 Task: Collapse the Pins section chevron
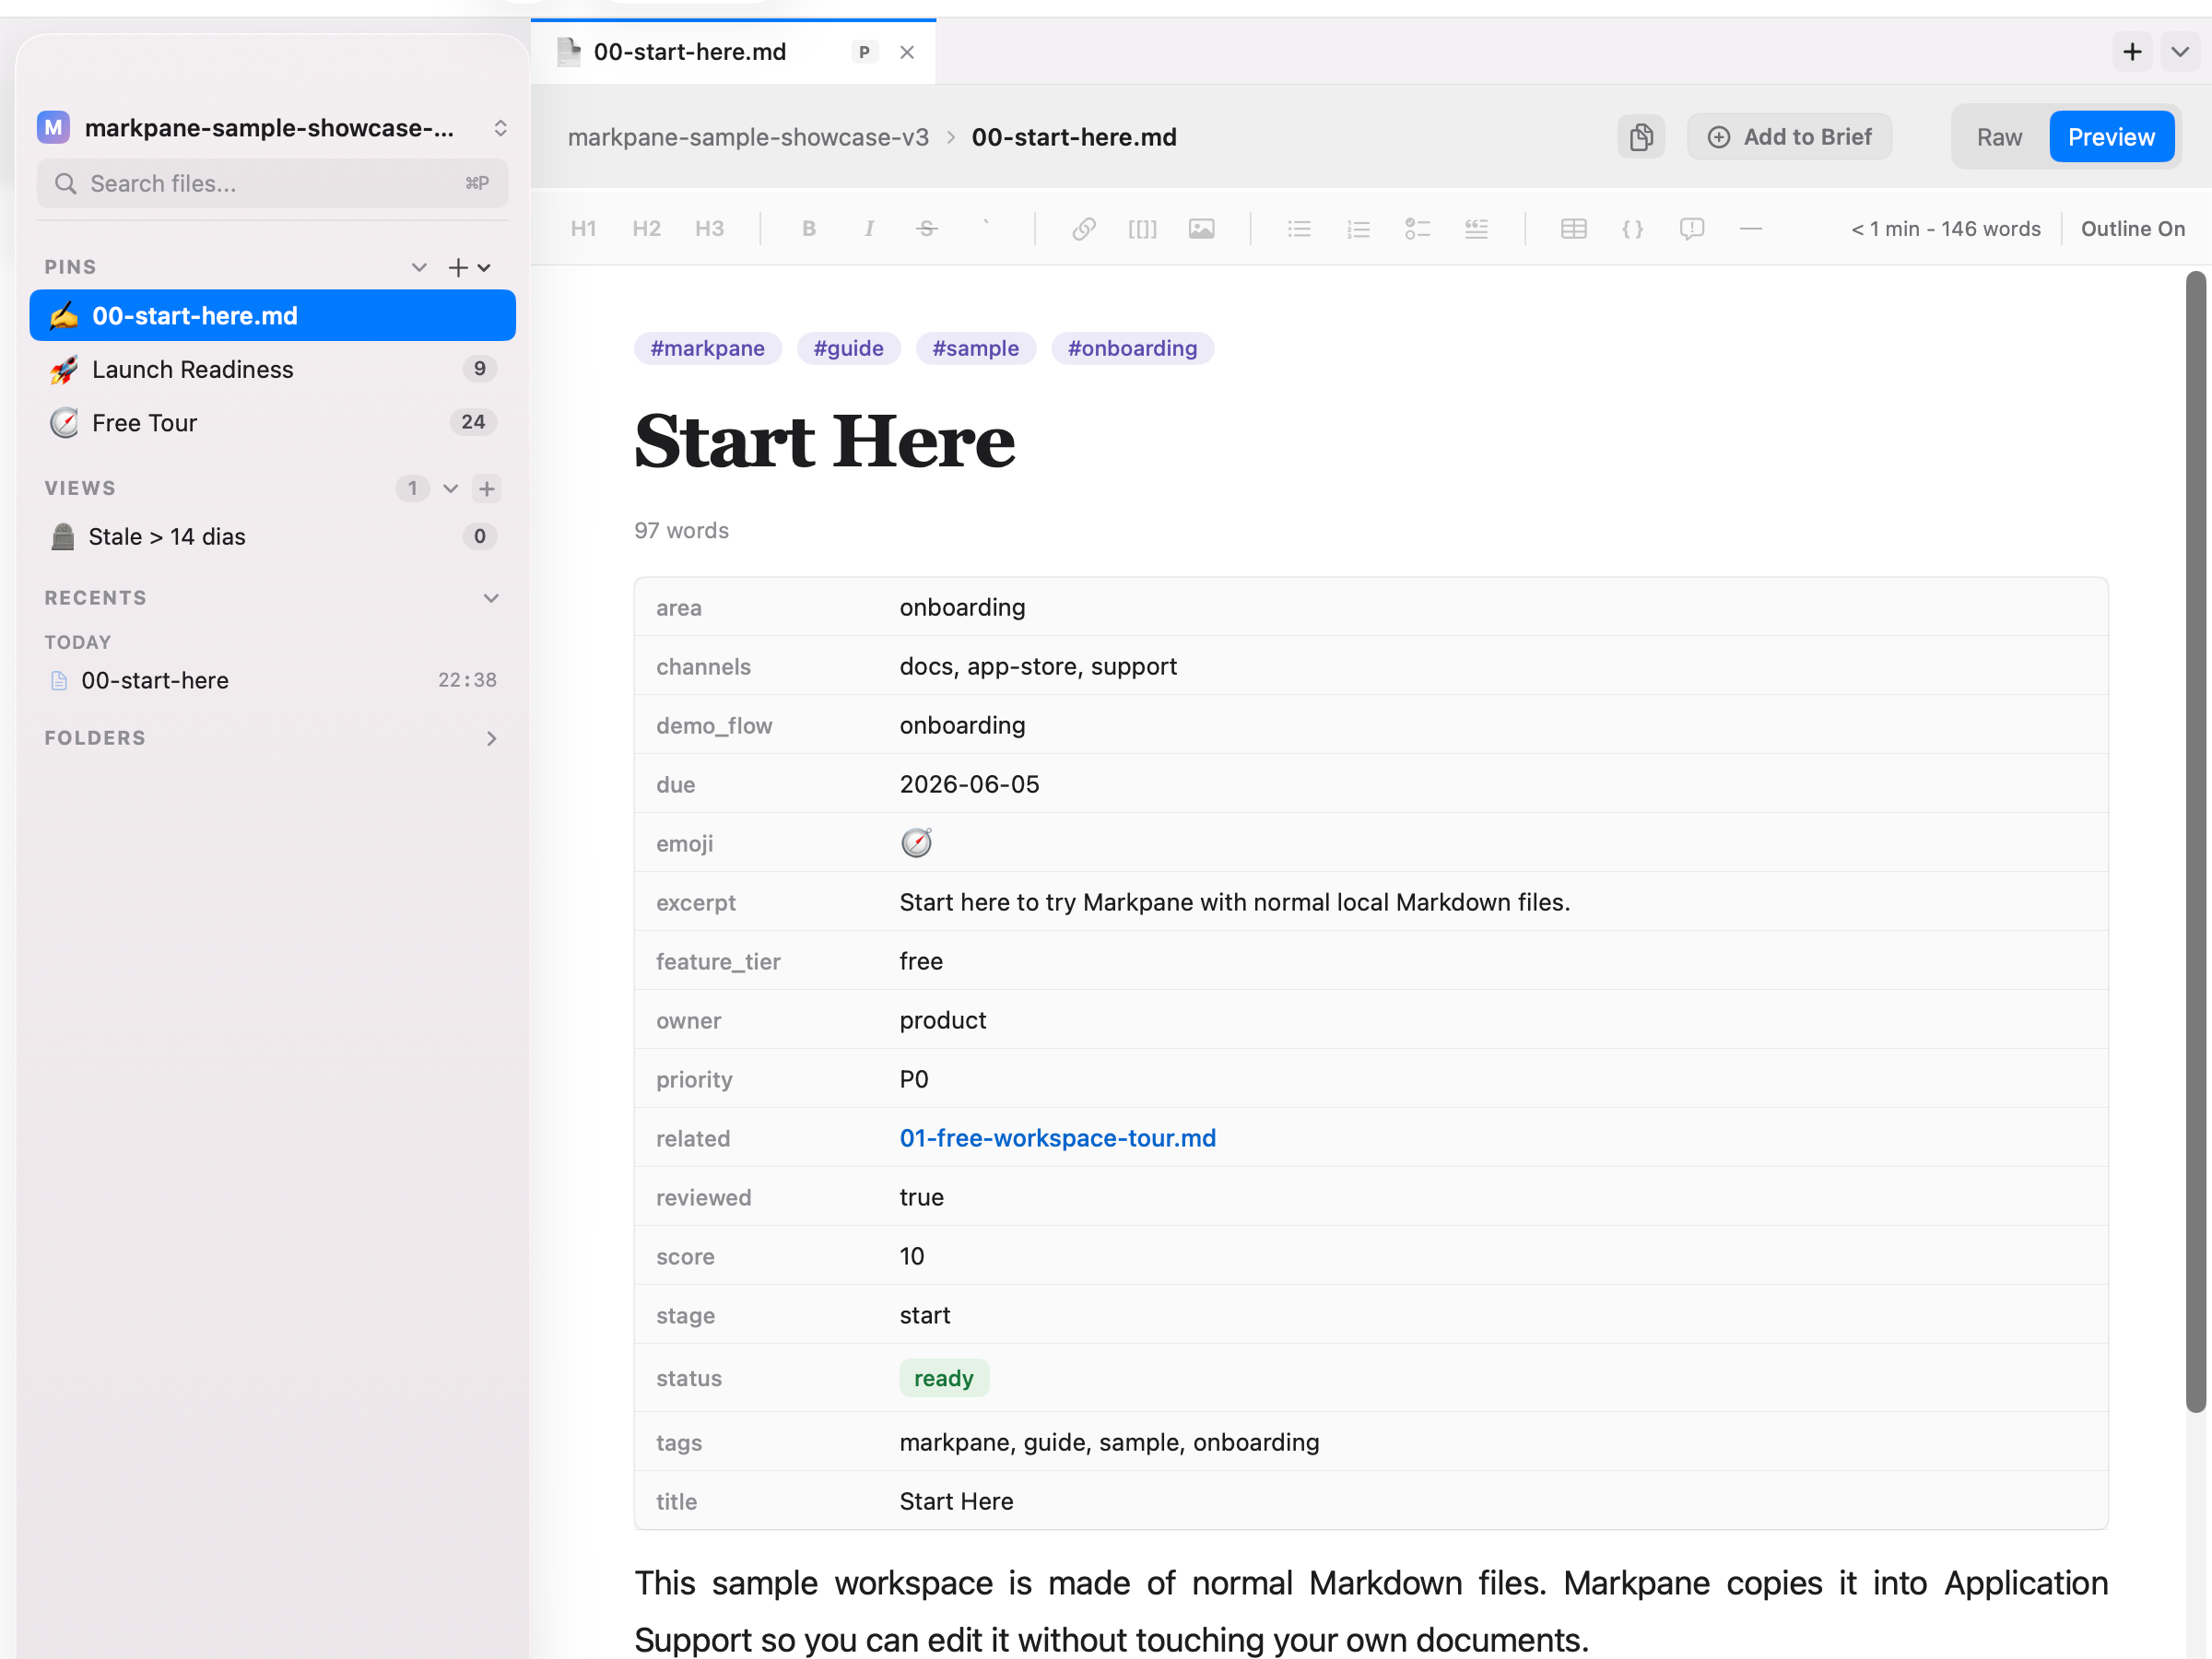[x=419, y=267]
